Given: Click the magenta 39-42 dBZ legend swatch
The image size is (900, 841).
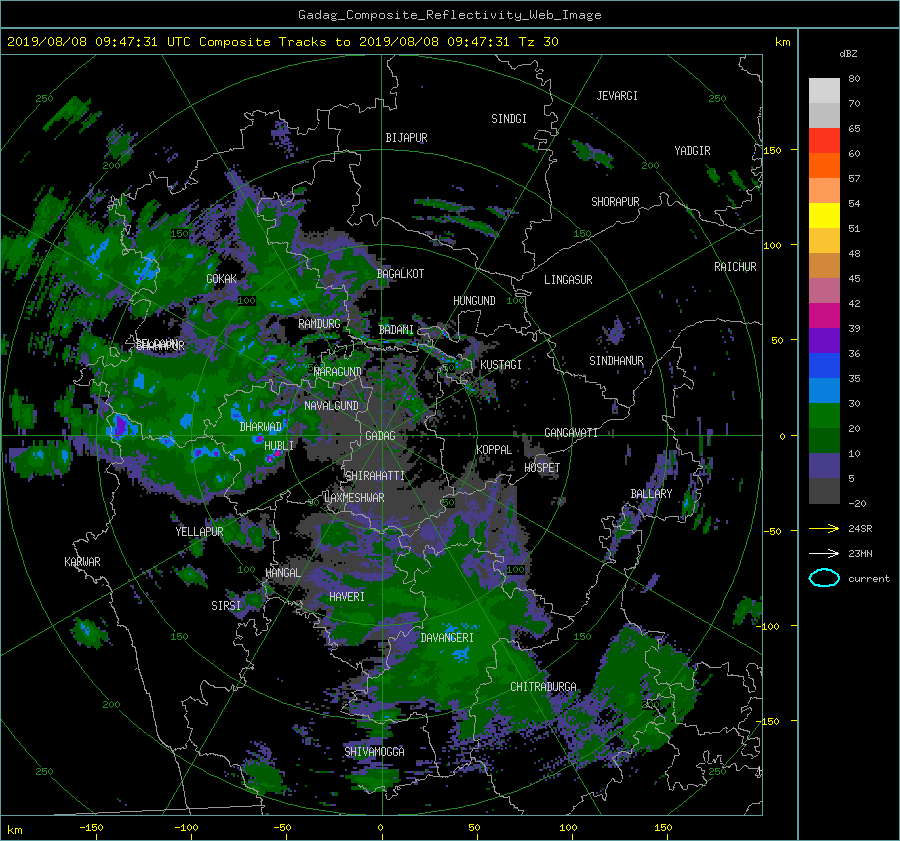Looking at the screenshot, I should coord(824,315).
